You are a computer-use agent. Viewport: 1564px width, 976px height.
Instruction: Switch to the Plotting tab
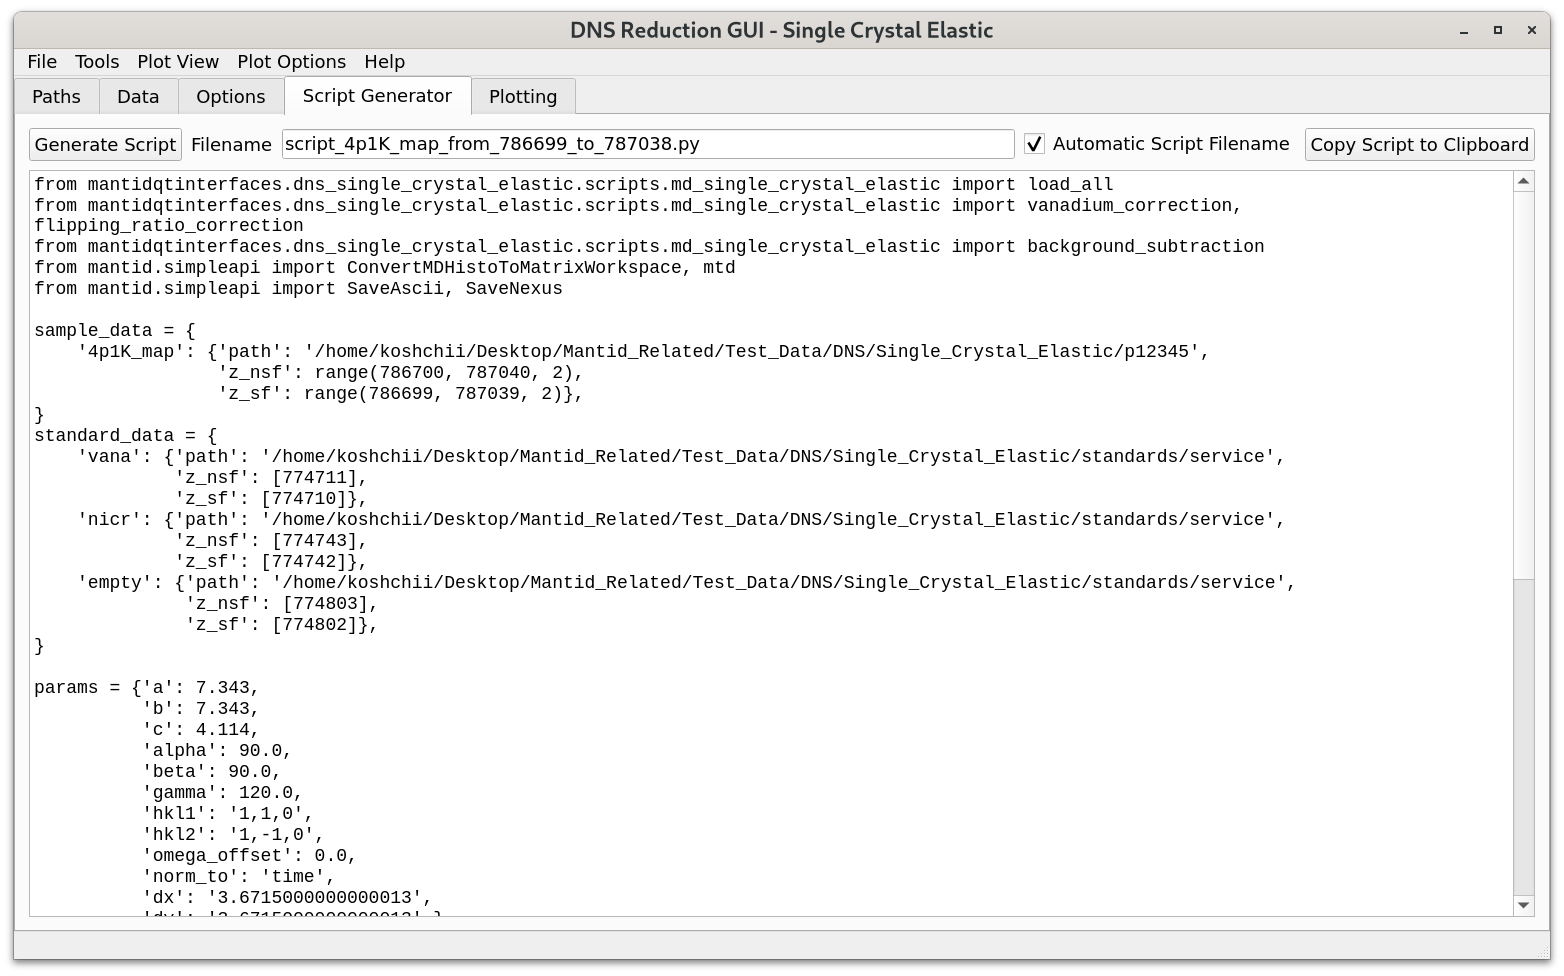tap(522, 97)
